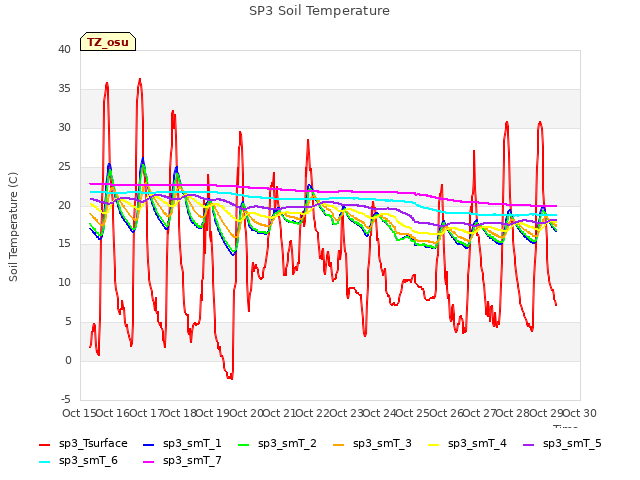Click the Oct 30 x-axis tick label
Viewport: 640px width, 480px height.
[580, 413]
